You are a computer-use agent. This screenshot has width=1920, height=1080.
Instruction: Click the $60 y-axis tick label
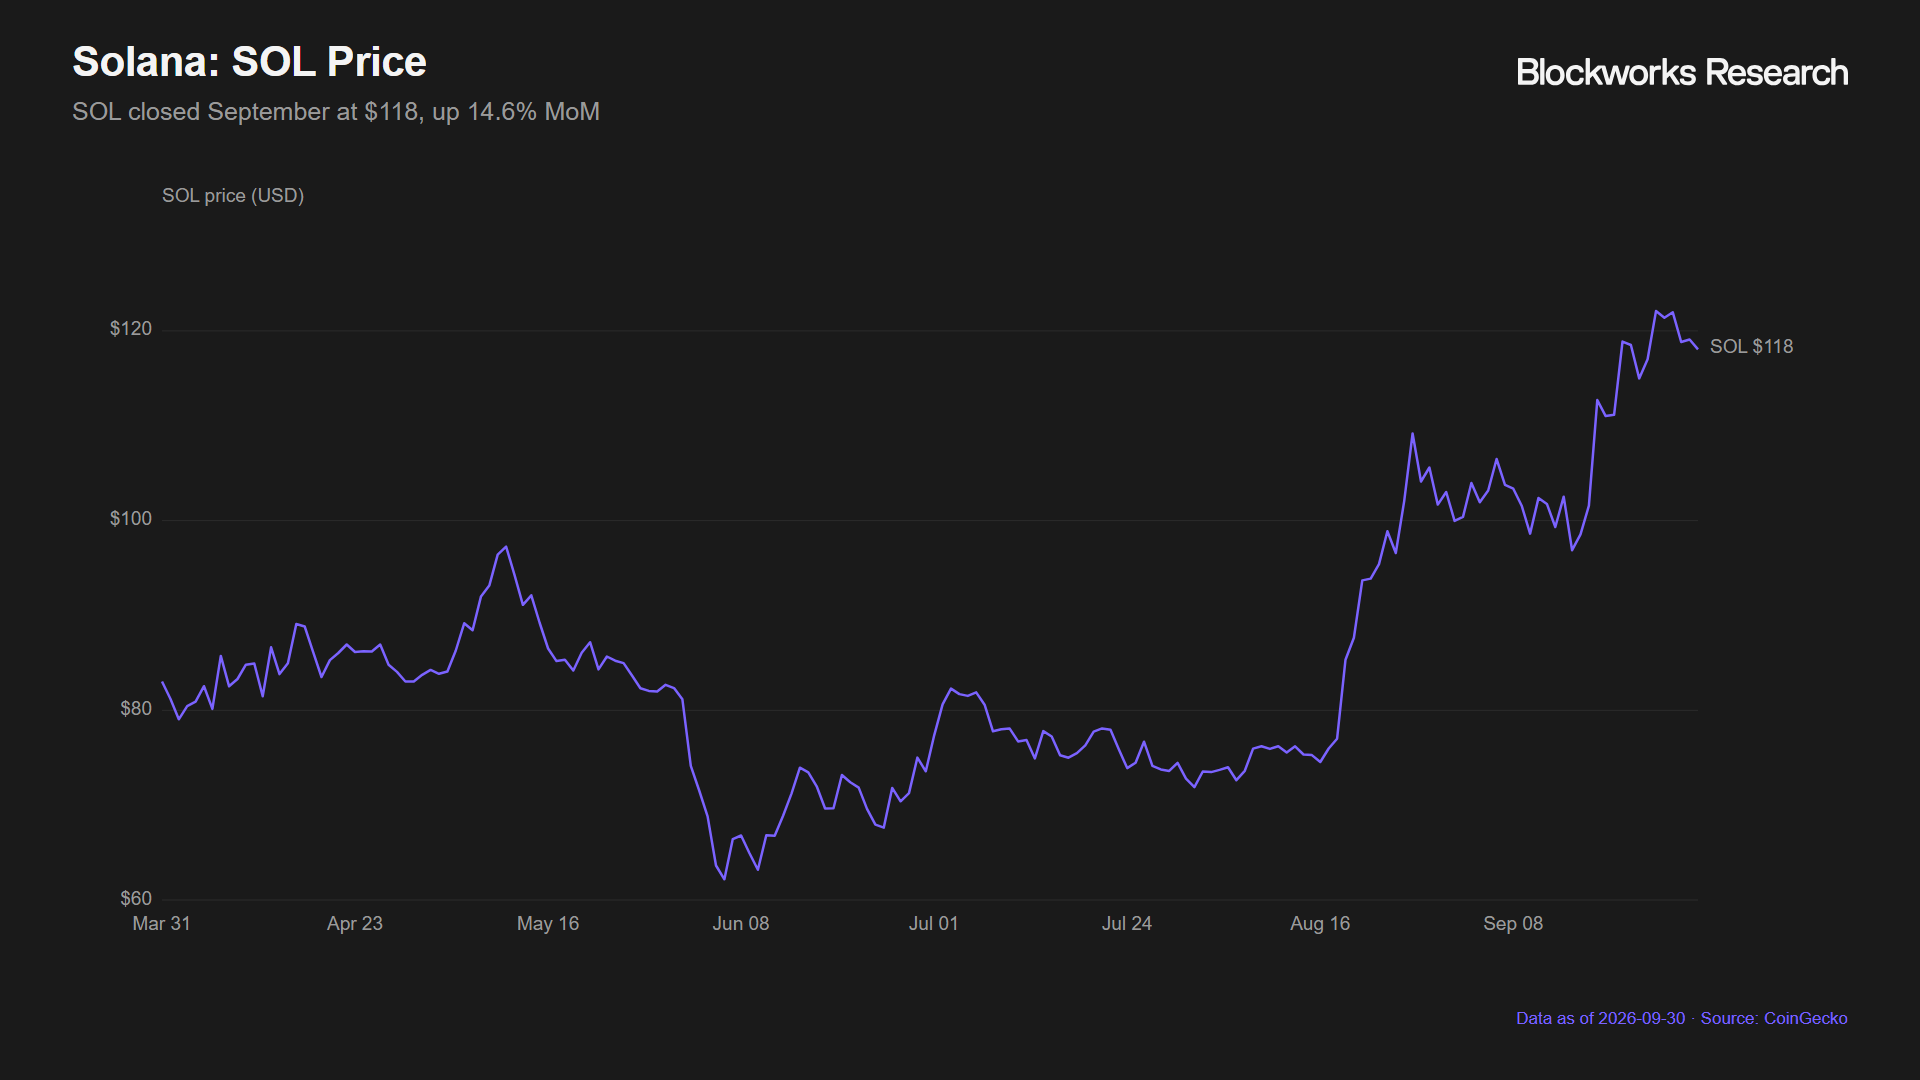tap(136, 899)
